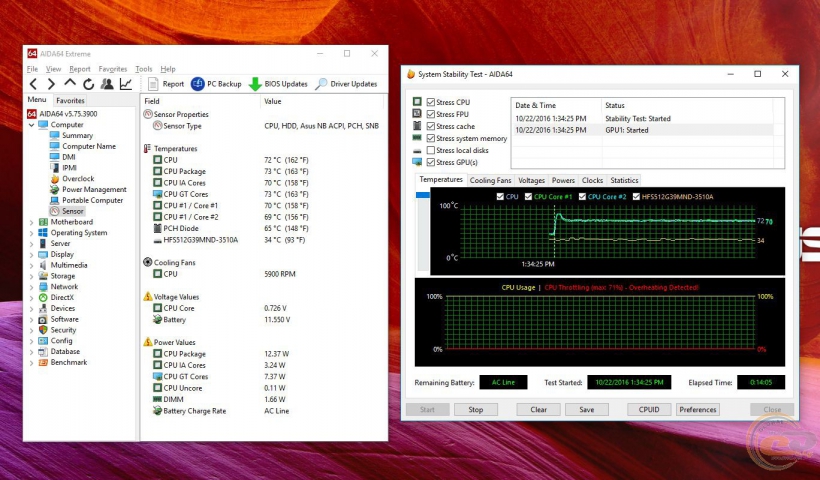Toggle CPU Core #1 graph legend checkbox

pyautogui.click(x=528, y=197)
